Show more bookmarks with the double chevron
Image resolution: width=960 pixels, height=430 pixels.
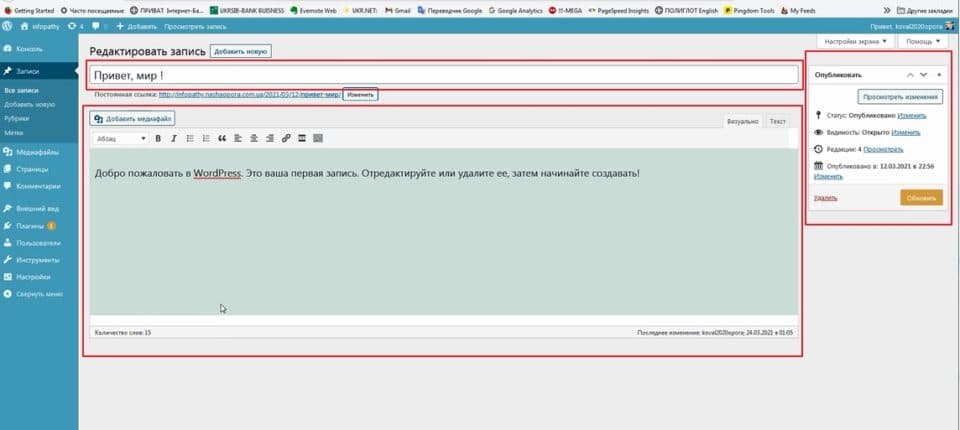click(887, 10)
